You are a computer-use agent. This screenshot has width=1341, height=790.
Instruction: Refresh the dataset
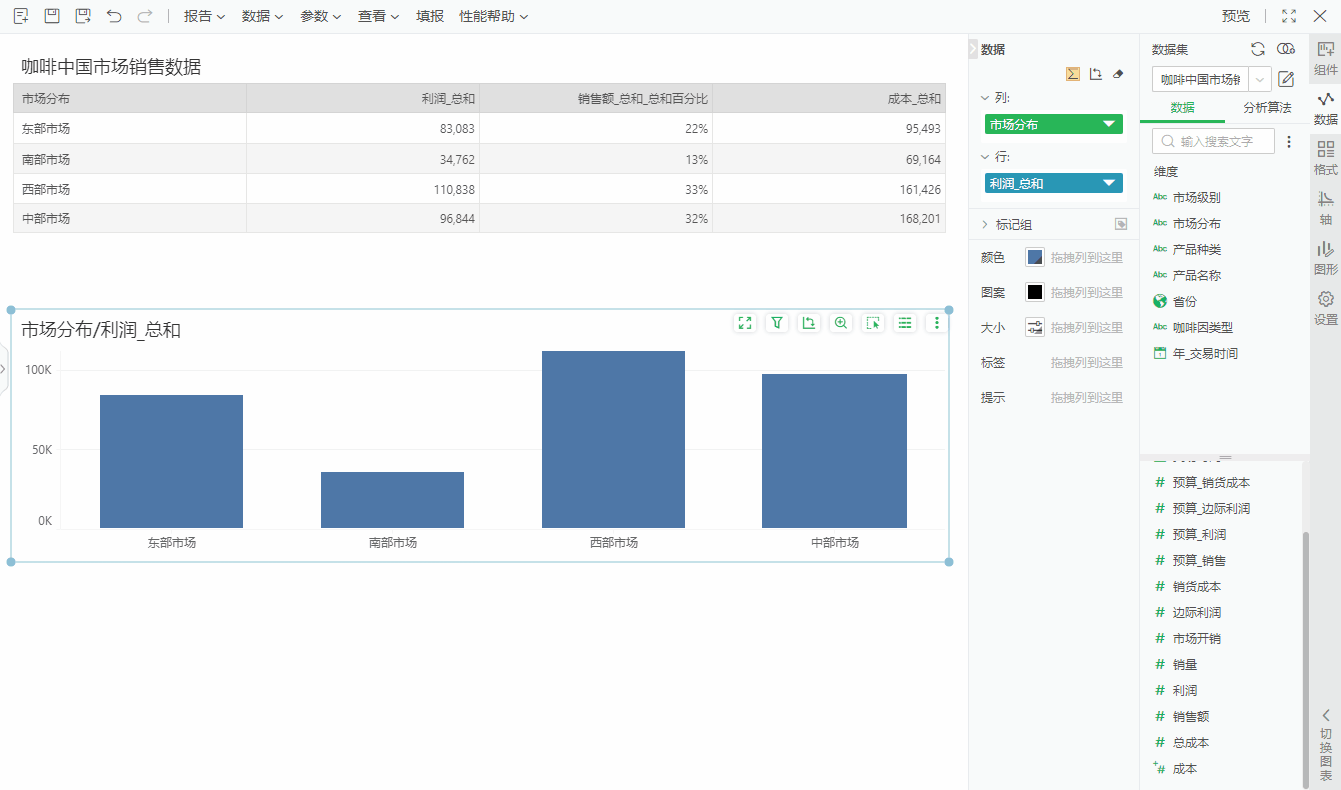[1258, 49]
